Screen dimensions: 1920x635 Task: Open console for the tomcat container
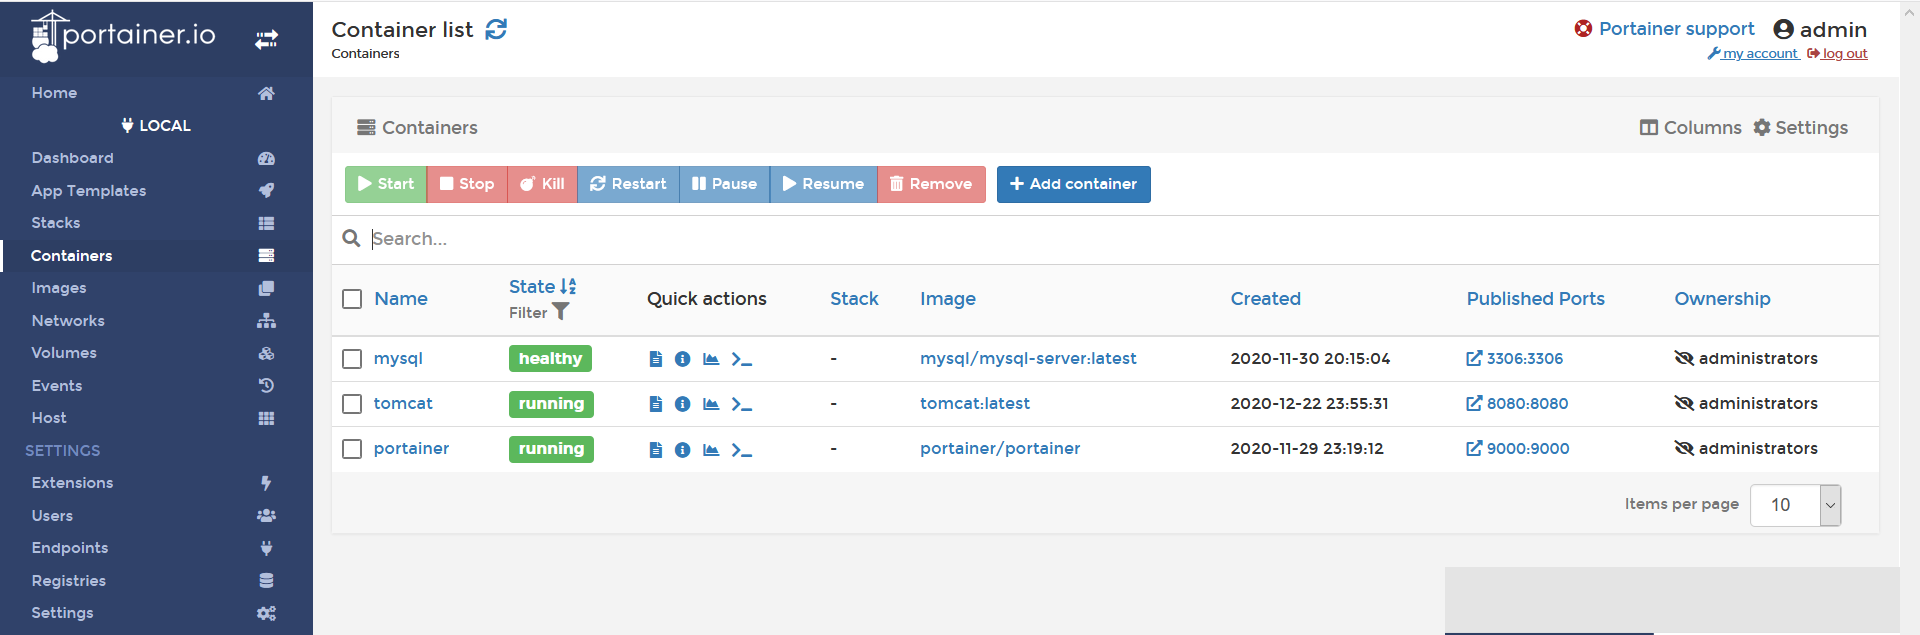pos(741,404)
